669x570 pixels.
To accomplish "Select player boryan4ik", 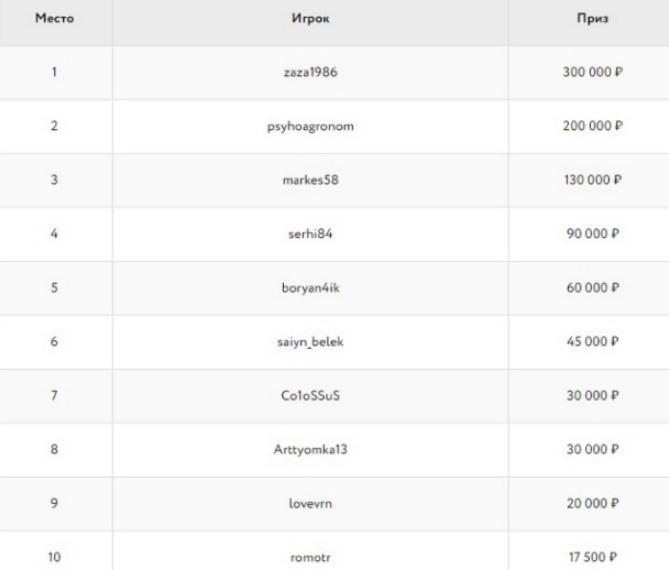I will coord(311,288).
